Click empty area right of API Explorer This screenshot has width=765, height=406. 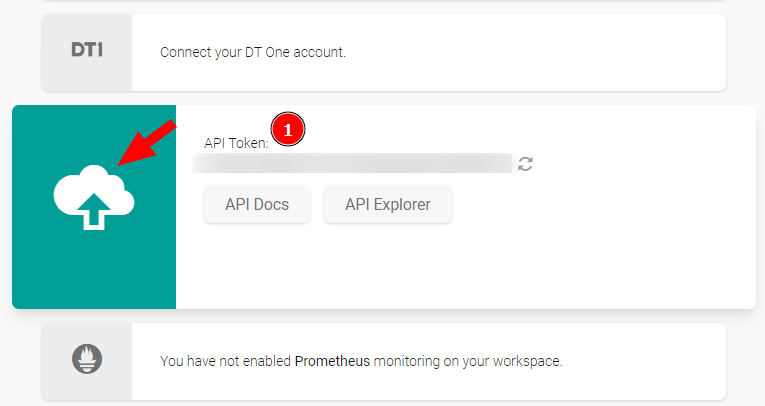tap(600, 205)
